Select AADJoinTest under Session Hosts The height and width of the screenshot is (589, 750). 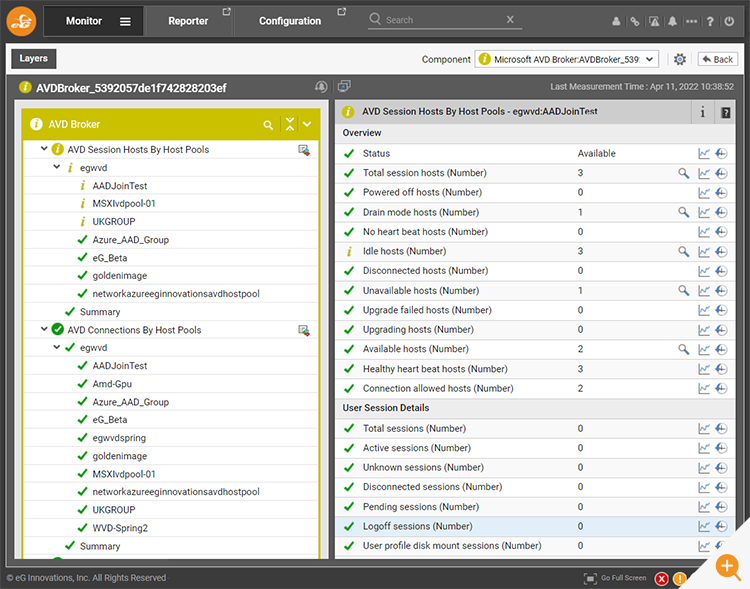(120, 186)
